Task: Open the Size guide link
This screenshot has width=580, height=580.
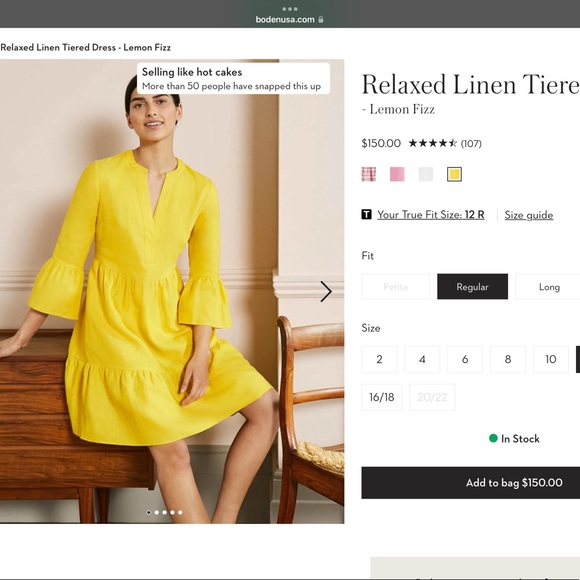Action: [529, 215]
